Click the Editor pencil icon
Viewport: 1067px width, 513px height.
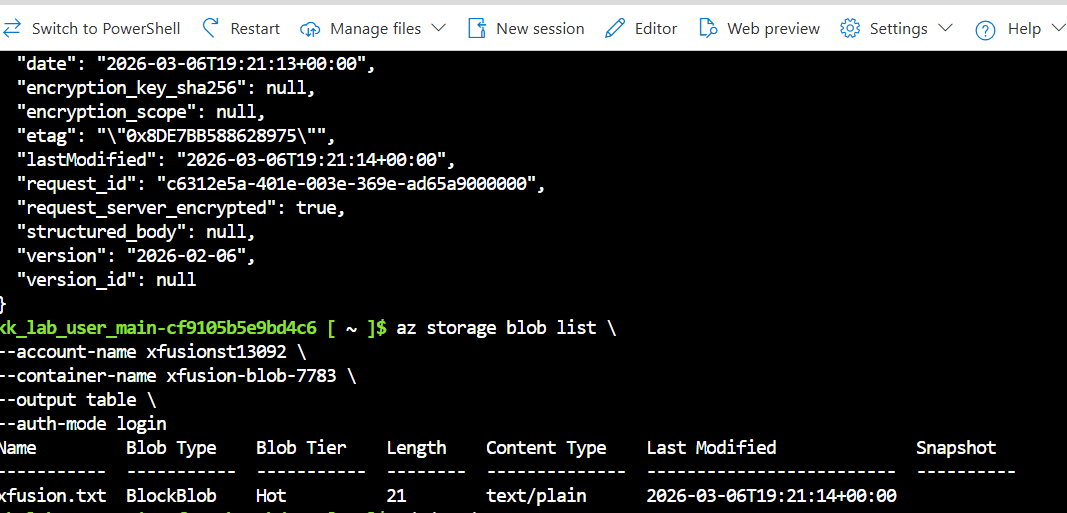click(616, 28)
